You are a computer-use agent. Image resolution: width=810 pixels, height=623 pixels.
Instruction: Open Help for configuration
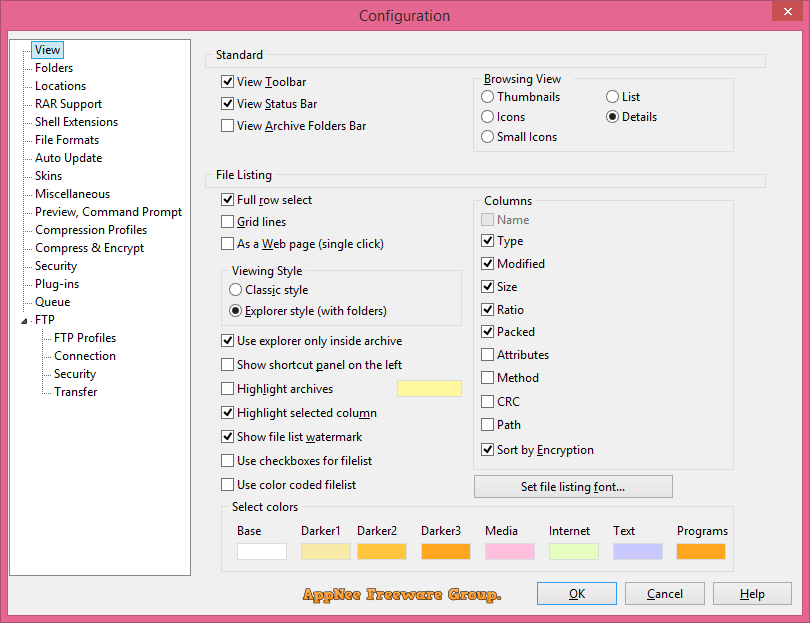click(x=752, y=594)
